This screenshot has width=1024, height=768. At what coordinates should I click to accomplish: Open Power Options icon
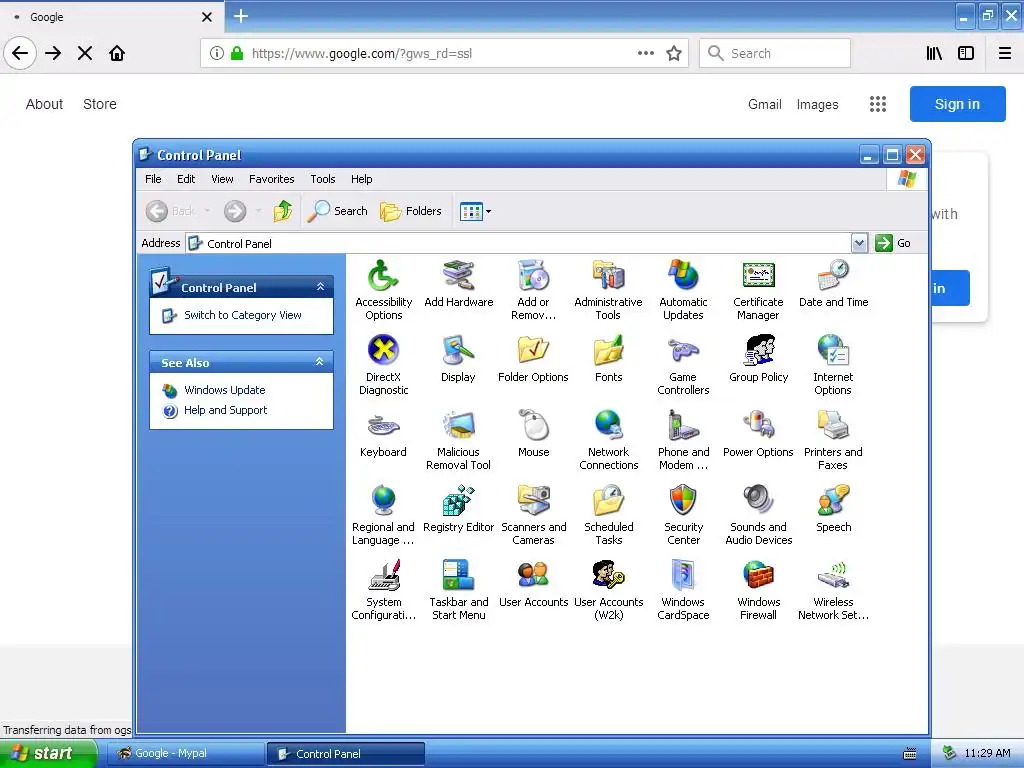(758, 434)
